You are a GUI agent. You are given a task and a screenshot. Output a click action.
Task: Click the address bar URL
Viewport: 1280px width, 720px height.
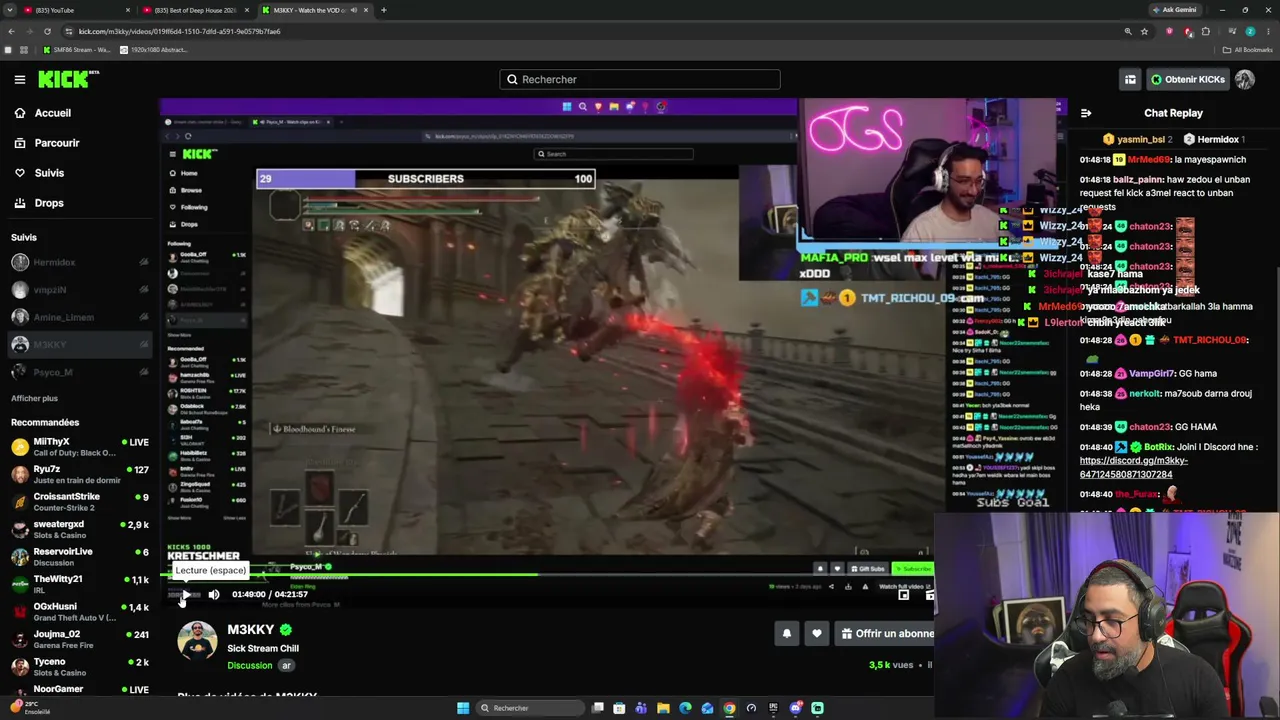tap(180, 31)
